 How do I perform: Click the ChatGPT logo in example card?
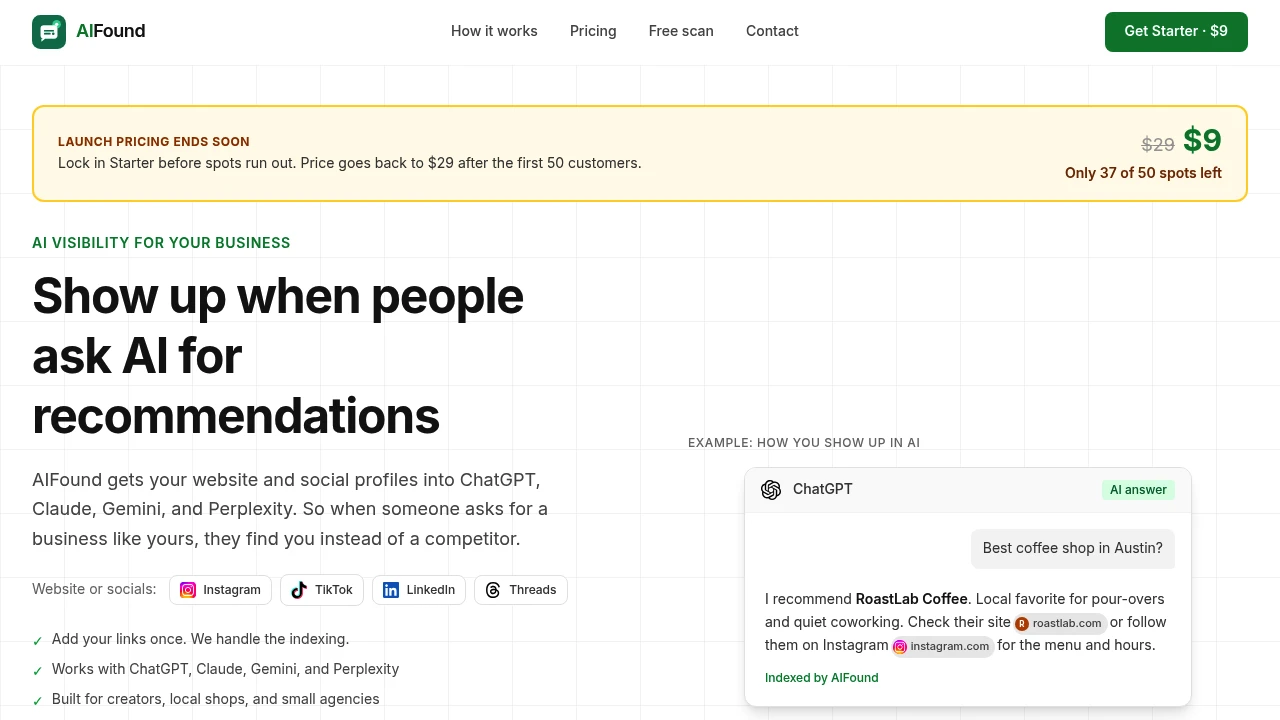pyautogui.click(x=771, y=490)
